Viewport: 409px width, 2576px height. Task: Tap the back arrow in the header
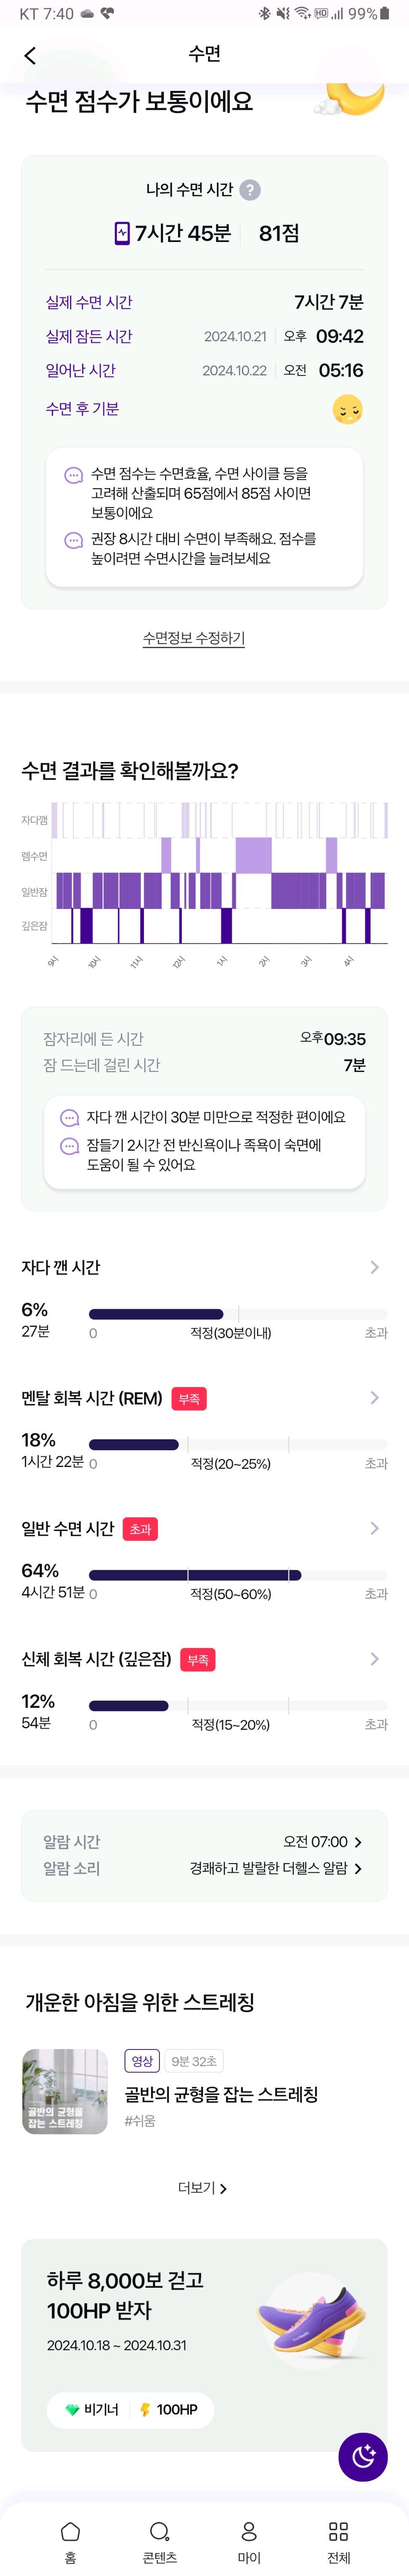tap(30, 55)
